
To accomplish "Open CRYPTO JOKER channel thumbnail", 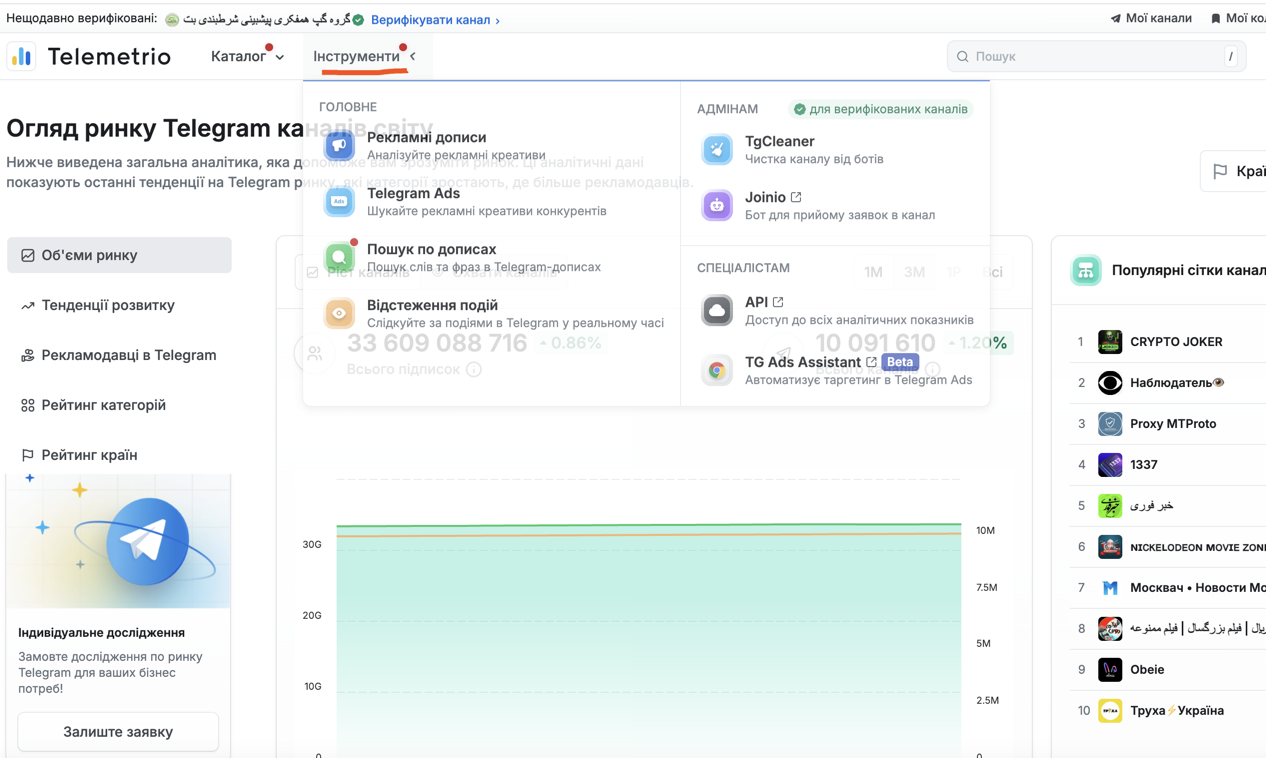I will point(1110,341).
